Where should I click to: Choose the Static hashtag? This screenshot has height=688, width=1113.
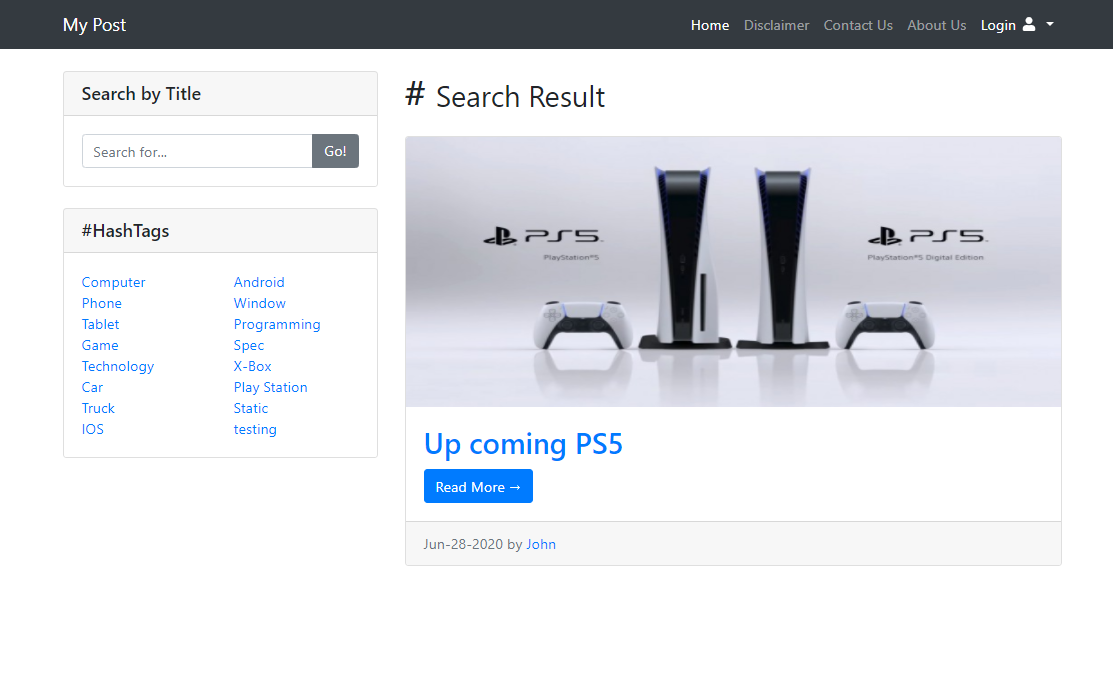(x=251, y=408)
